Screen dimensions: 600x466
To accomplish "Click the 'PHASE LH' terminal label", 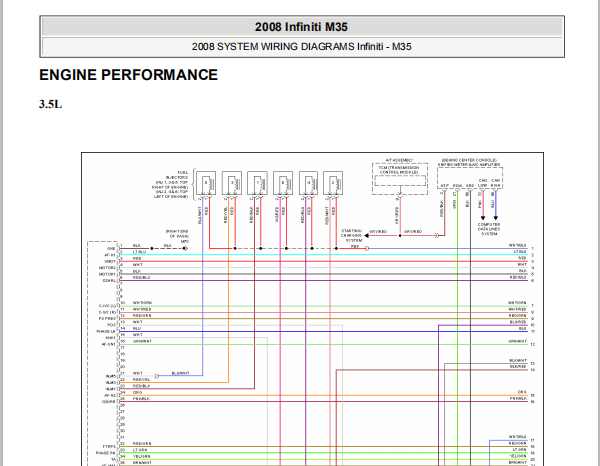I will point(106,332).
